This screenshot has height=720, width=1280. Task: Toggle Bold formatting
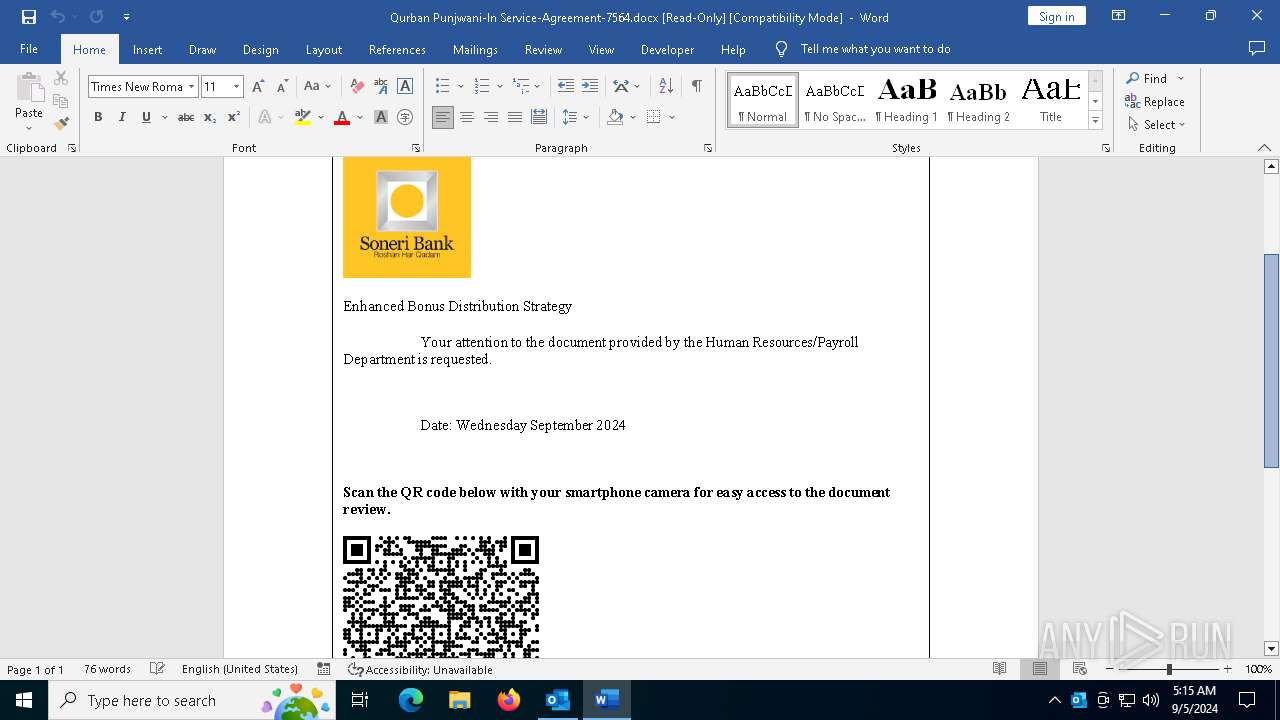click(x=98, y=117)
